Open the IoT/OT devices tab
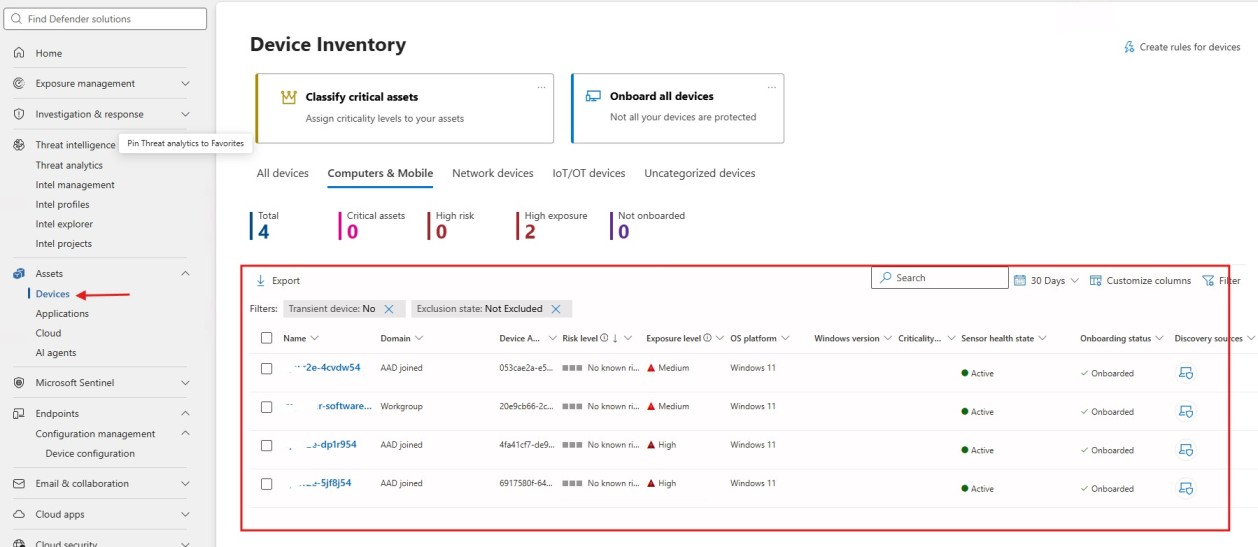This screenshot has height=547, width=1258. point(589,173)
